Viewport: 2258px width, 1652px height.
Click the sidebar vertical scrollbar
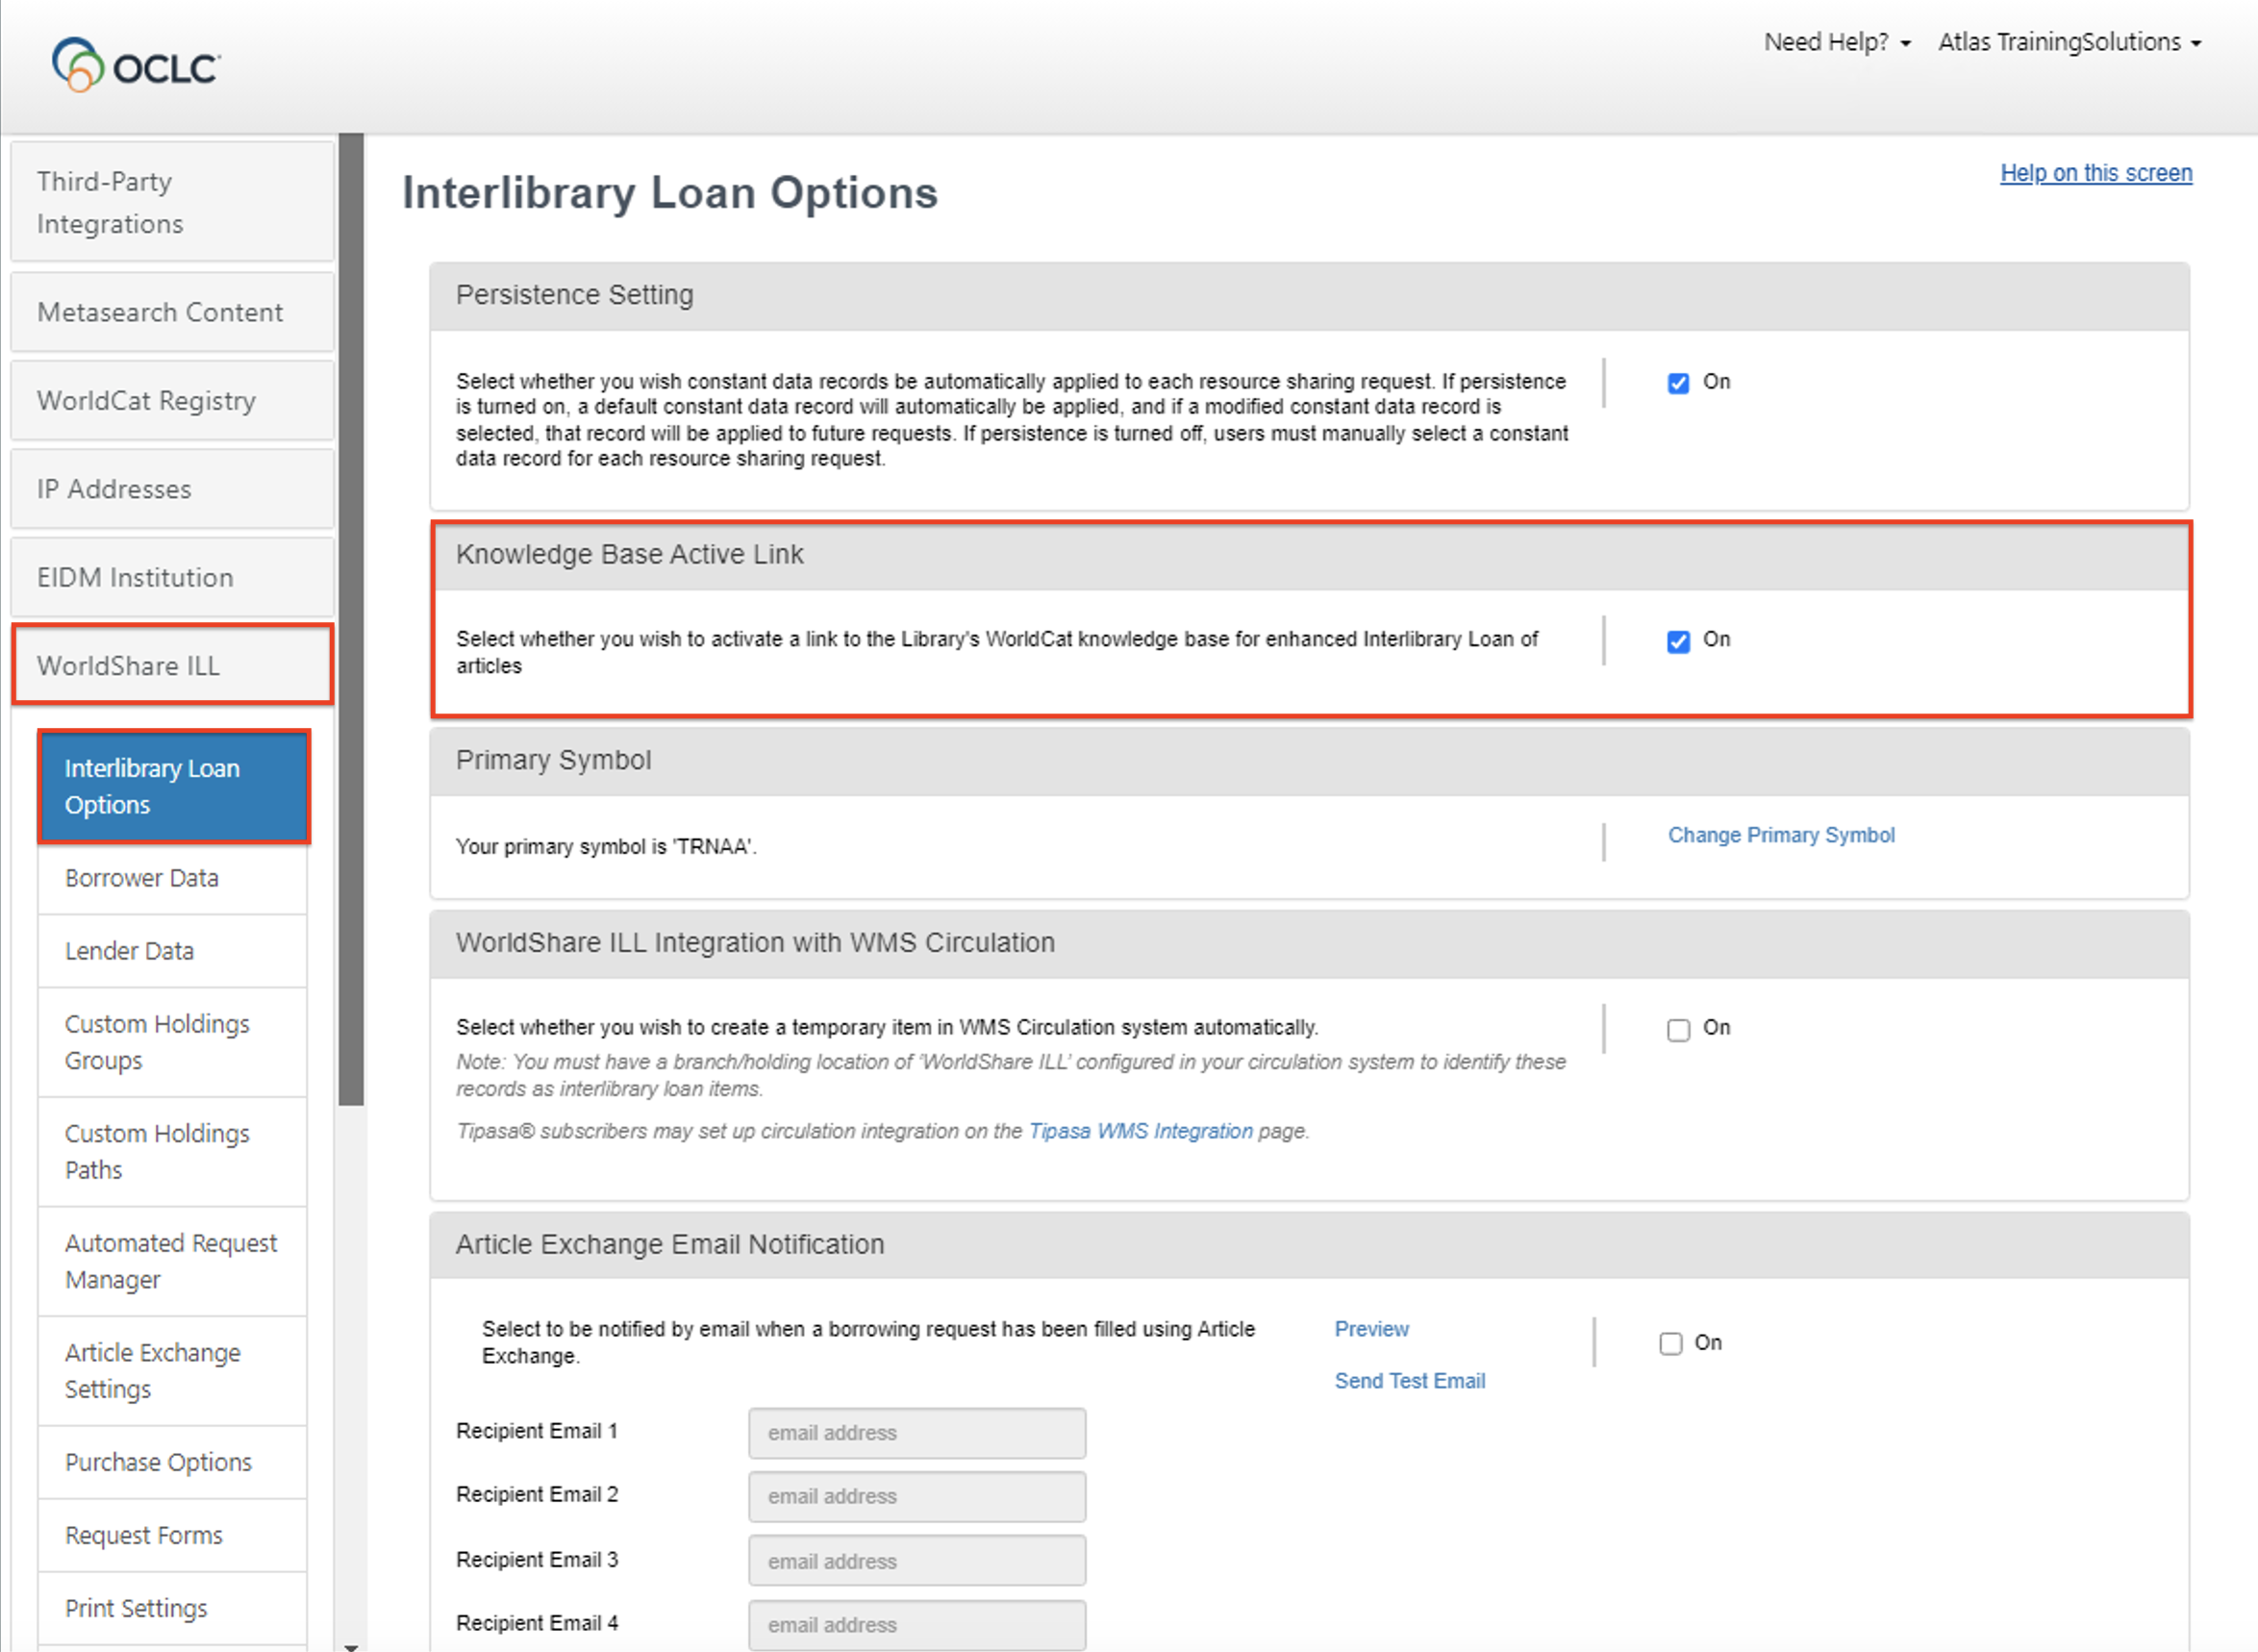(351, 620)
